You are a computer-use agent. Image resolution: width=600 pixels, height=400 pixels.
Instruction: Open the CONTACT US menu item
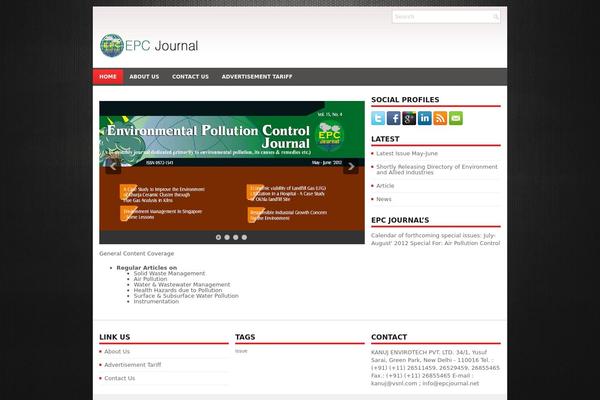pyautogui.click(x=190, y=77)
